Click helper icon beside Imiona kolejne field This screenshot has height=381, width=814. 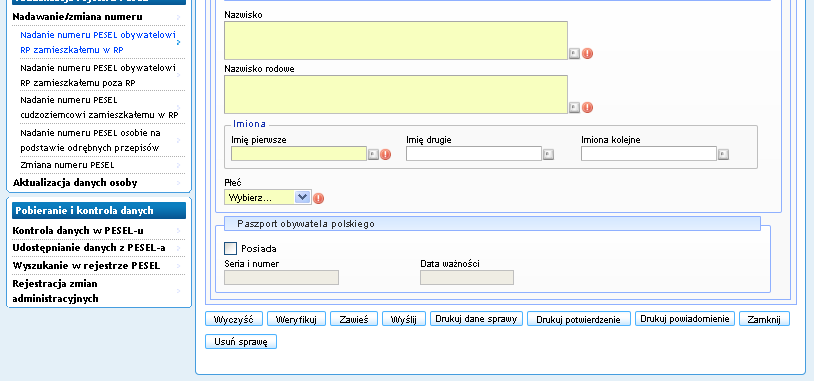(723, 154)
